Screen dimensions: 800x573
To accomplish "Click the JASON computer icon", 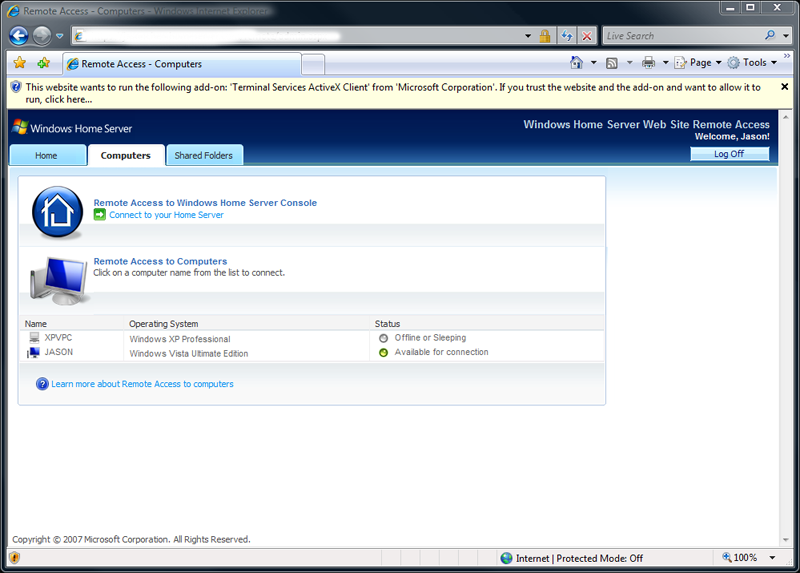I will (x=33, y=352).
